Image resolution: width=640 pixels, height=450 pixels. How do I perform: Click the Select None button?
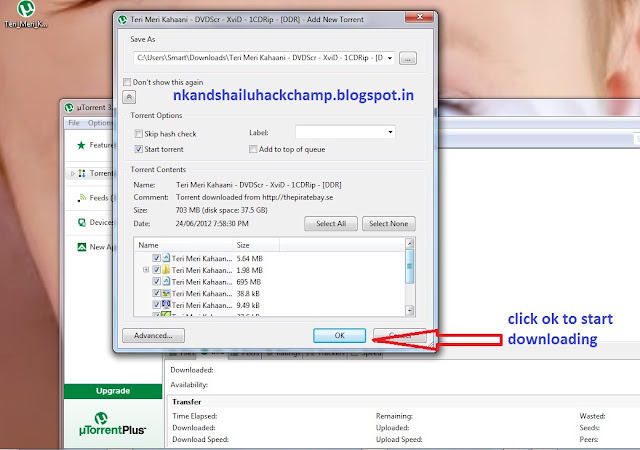(x=389, y=224)
